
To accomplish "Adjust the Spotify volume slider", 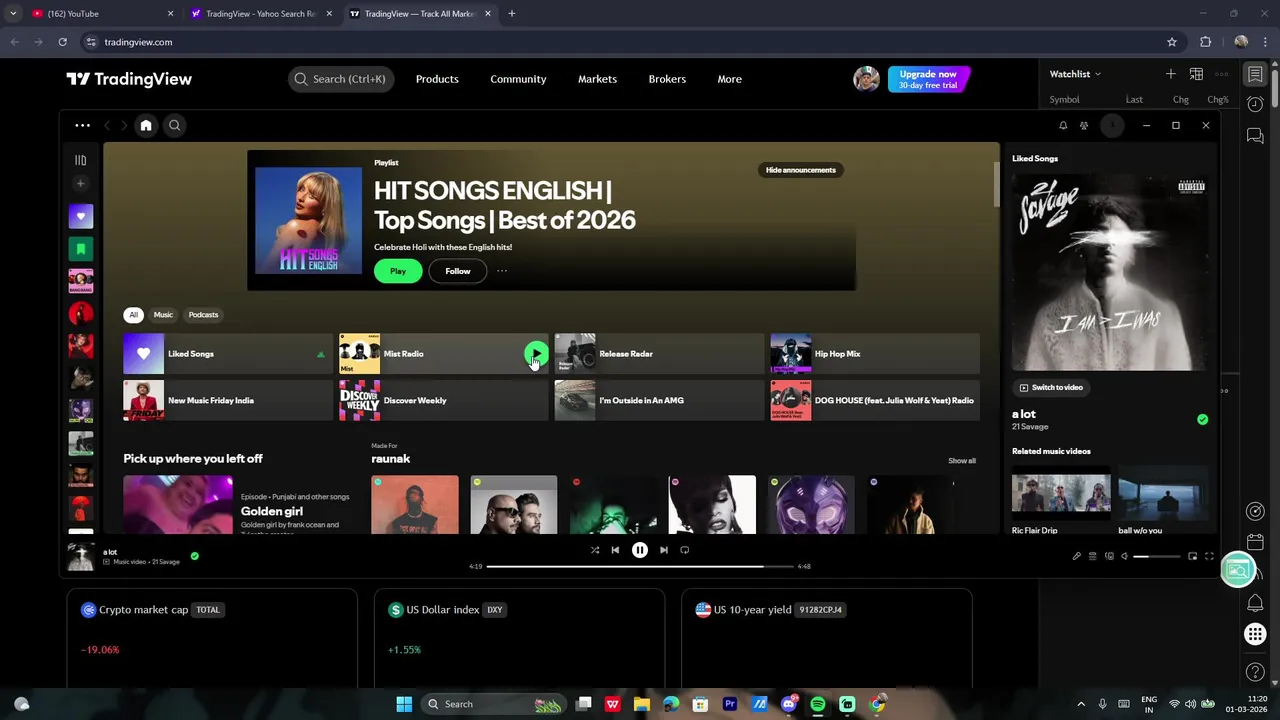I will (1157, 556).
